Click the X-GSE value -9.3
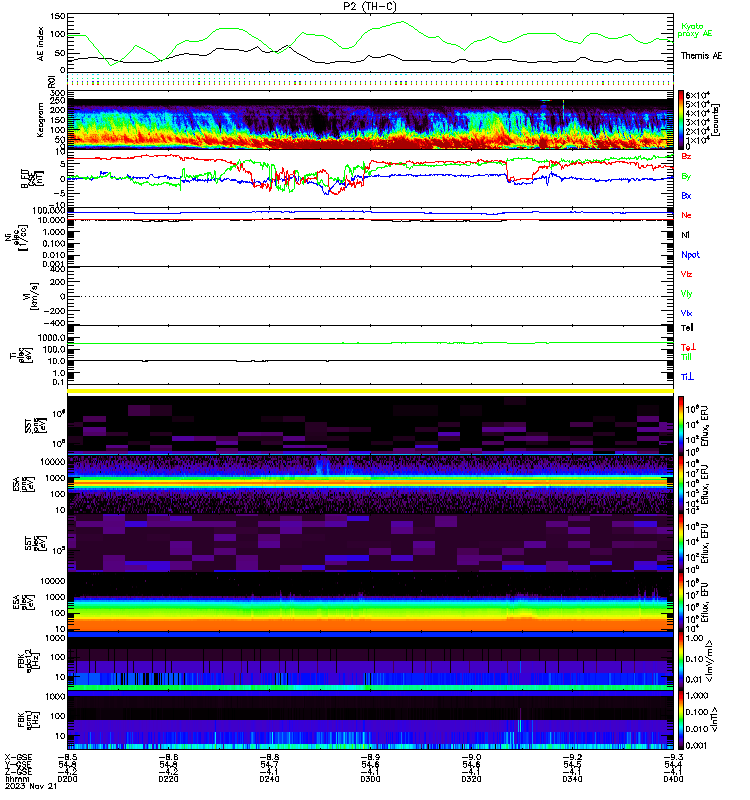This screenshot has height=800, width=750. click(x=673, y=758)
